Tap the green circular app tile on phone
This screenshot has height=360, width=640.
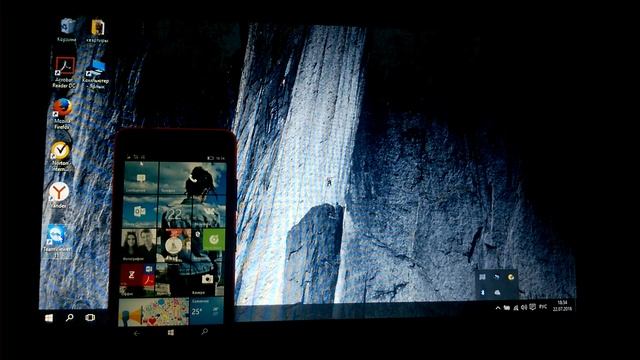(214, 239)
